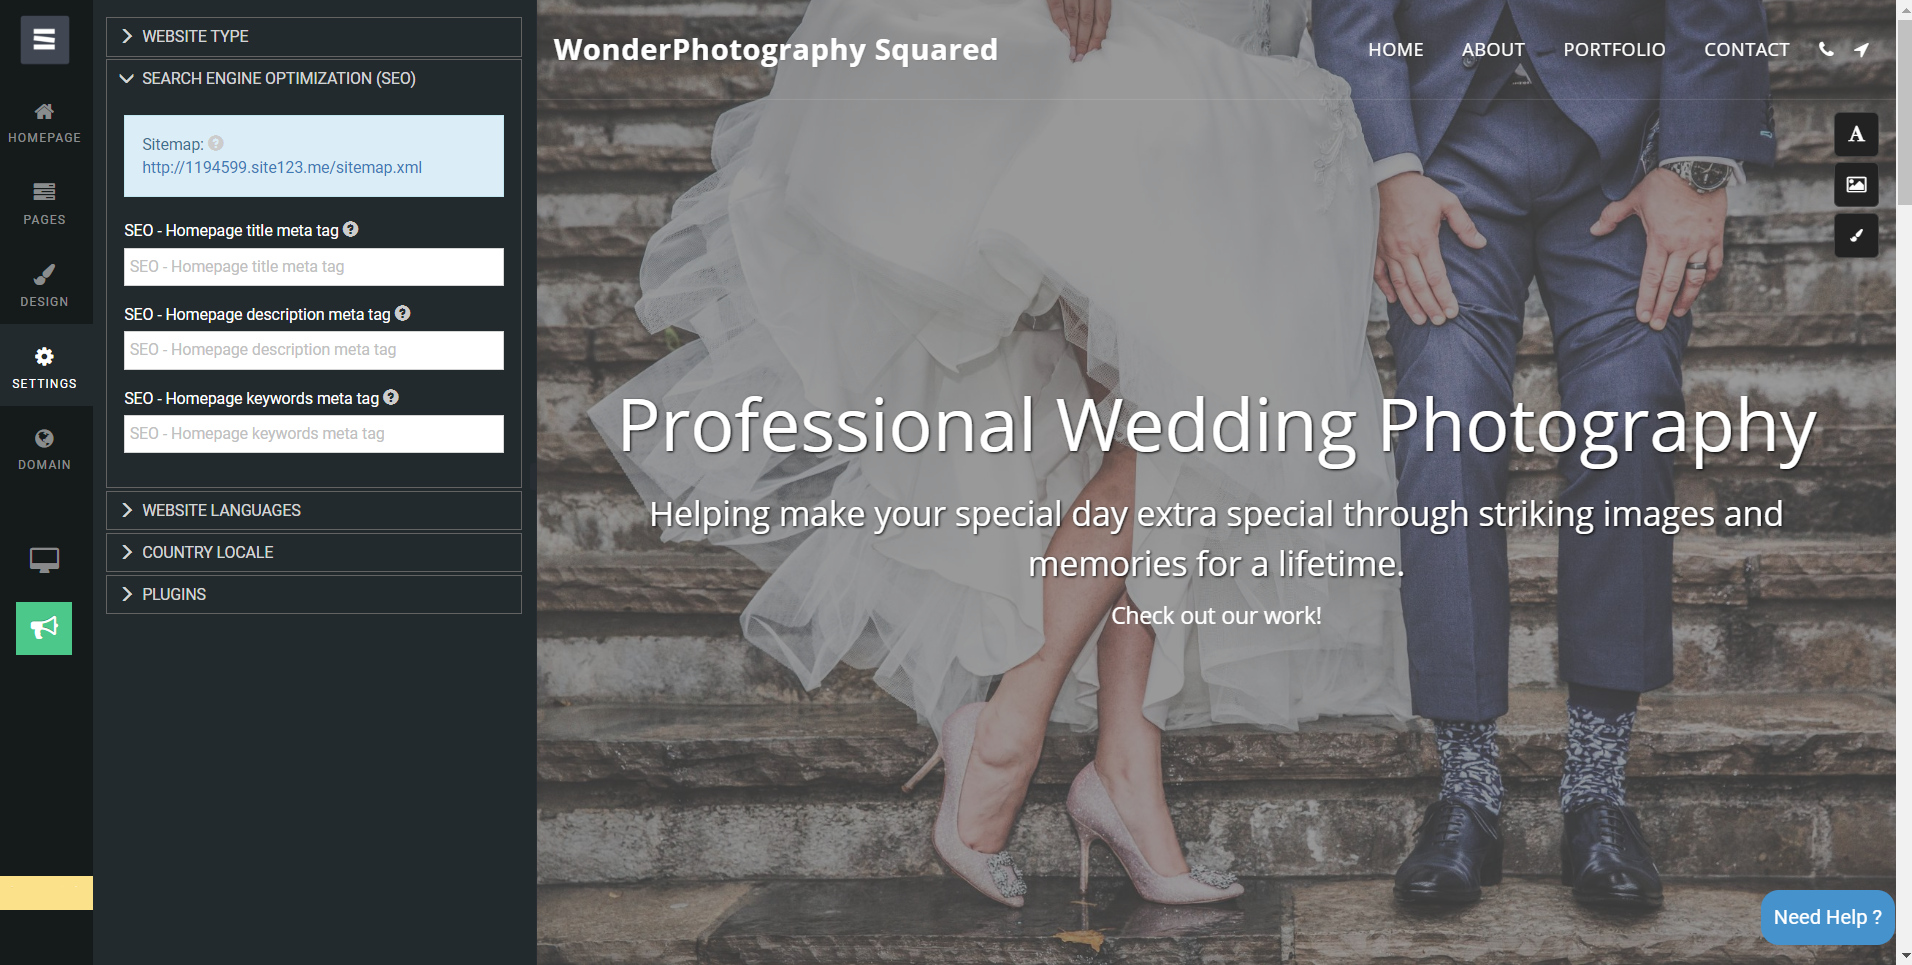1912x965 pixels.
Task: Open the text editing 'A' tool
Action: [x=1856, y=134]
